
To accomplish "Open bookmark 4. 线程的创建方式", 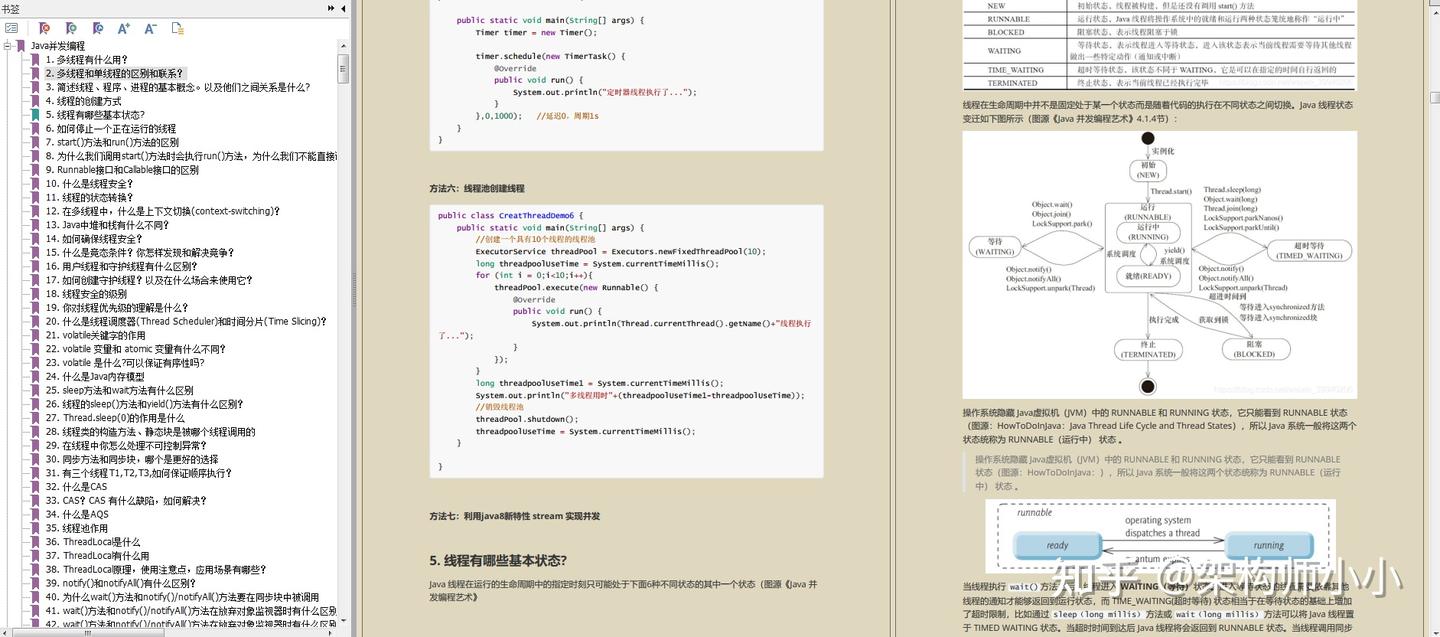I will [83, 101].
